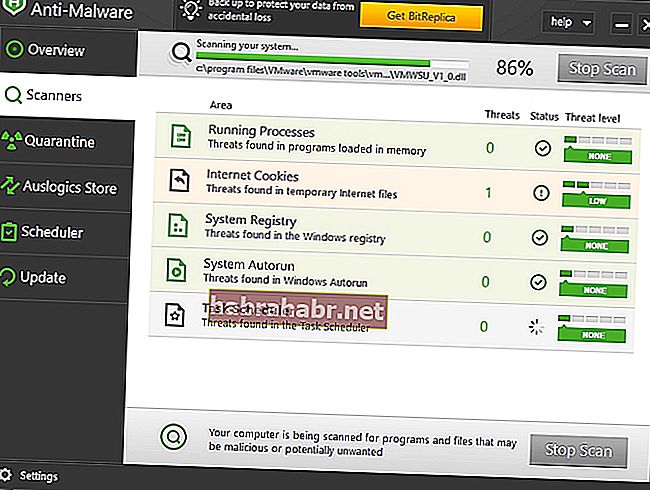The width and height of the screenshot is (650, 490).
Task: Click the Area column header
Action: coord(221,105)
